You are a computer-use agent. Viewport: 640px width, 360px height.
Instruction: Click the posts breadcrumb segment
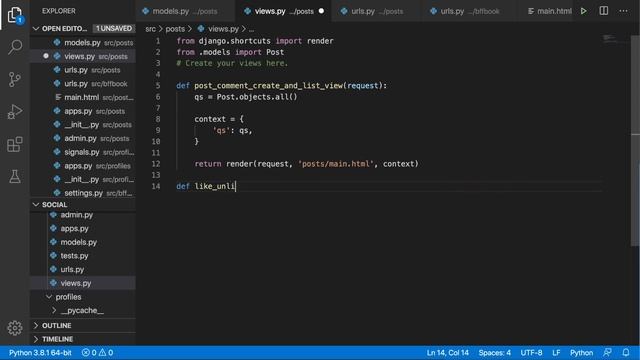pos(175,29)
